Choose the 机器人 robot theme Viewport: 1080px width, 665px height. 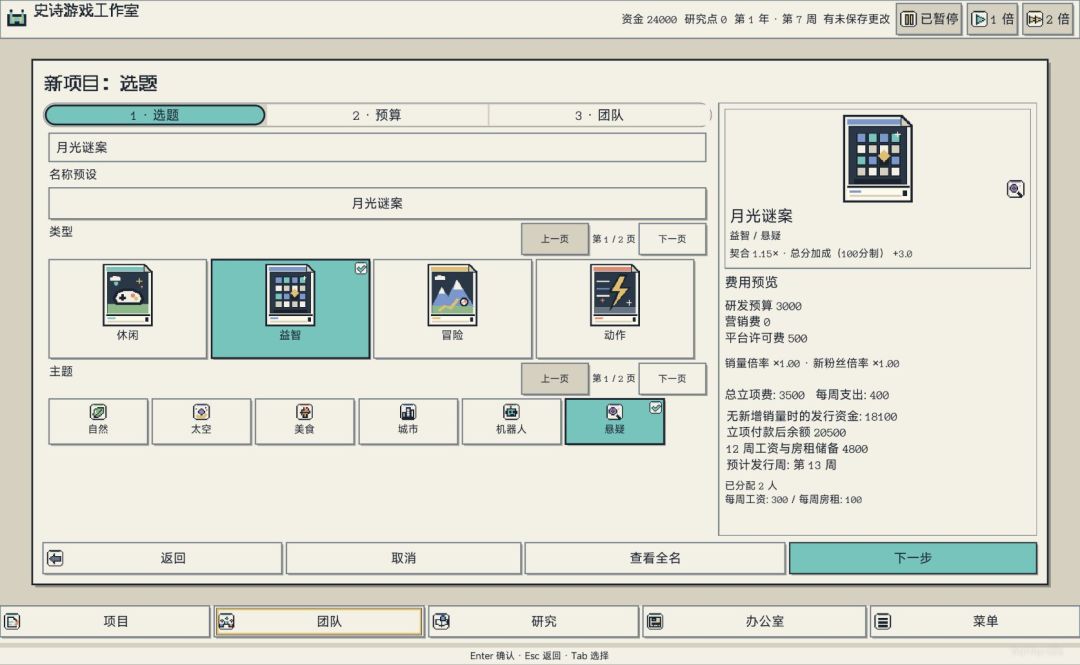511,421
